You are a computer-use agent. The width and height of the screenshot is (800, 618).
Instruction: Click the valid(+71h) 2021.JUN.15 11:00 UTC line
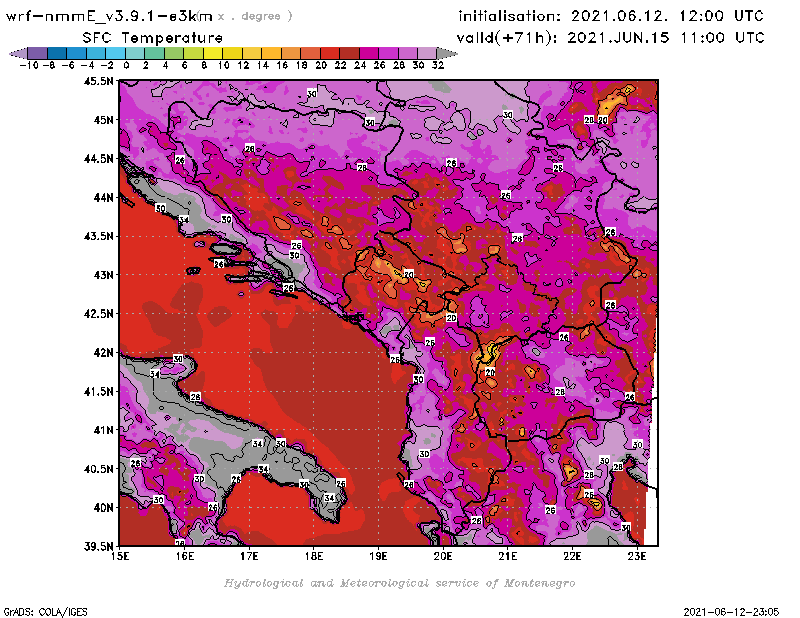coord(611,38)
